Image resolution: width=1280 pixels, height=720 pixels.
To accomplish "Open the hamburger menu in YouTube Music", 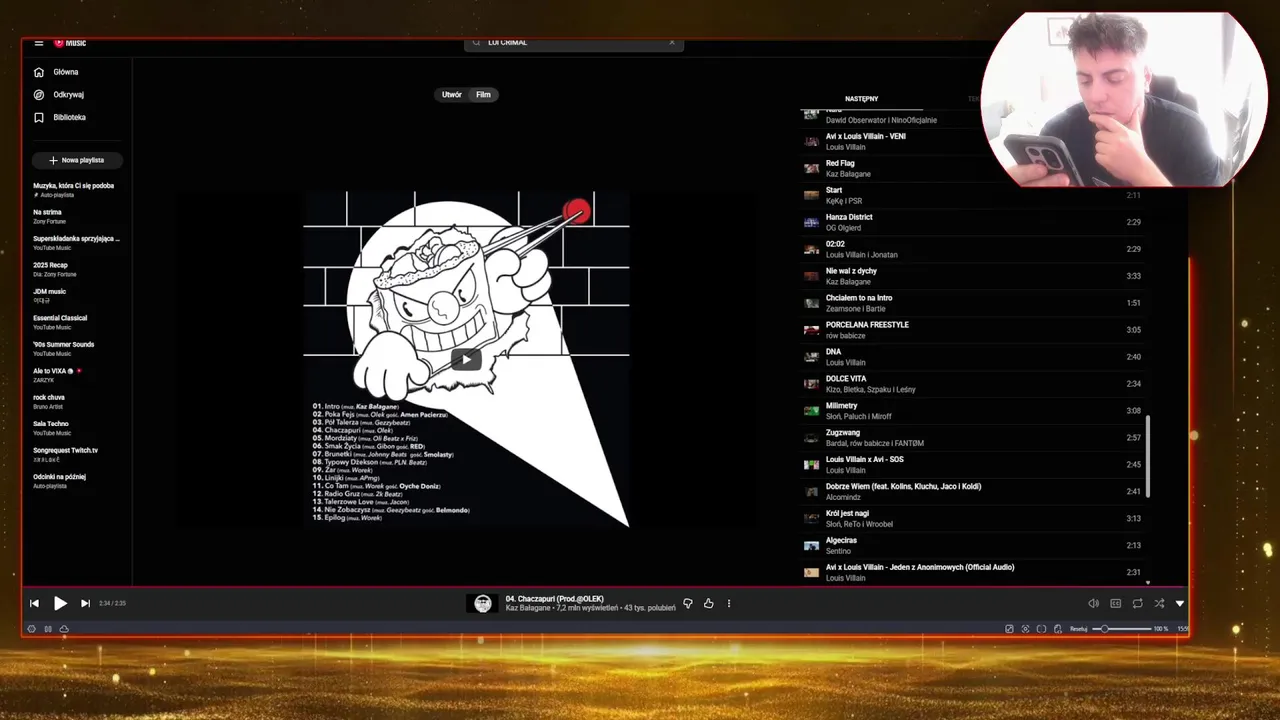I will [38, 43].
